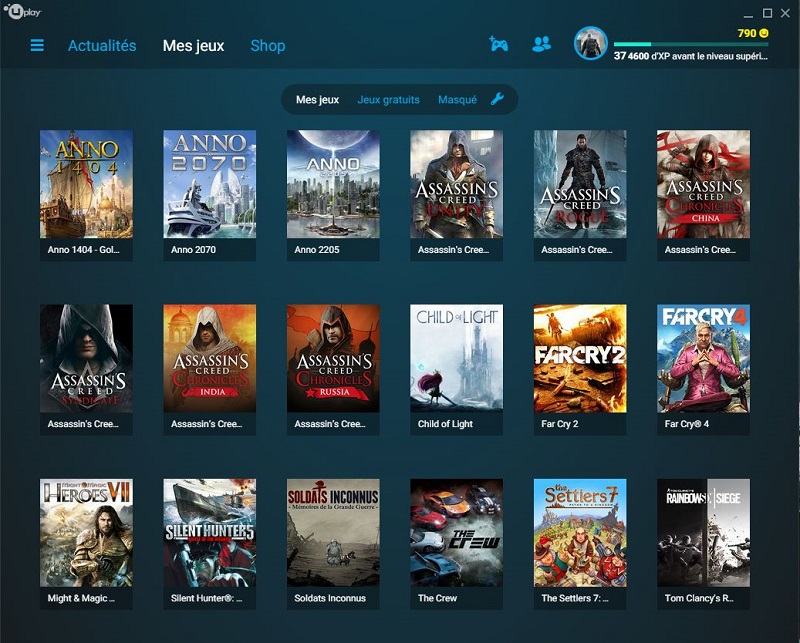800x643 pixels.
Task: Open the Anno 1404 cover
Action: pyautogui.click(x=86, y=184)
